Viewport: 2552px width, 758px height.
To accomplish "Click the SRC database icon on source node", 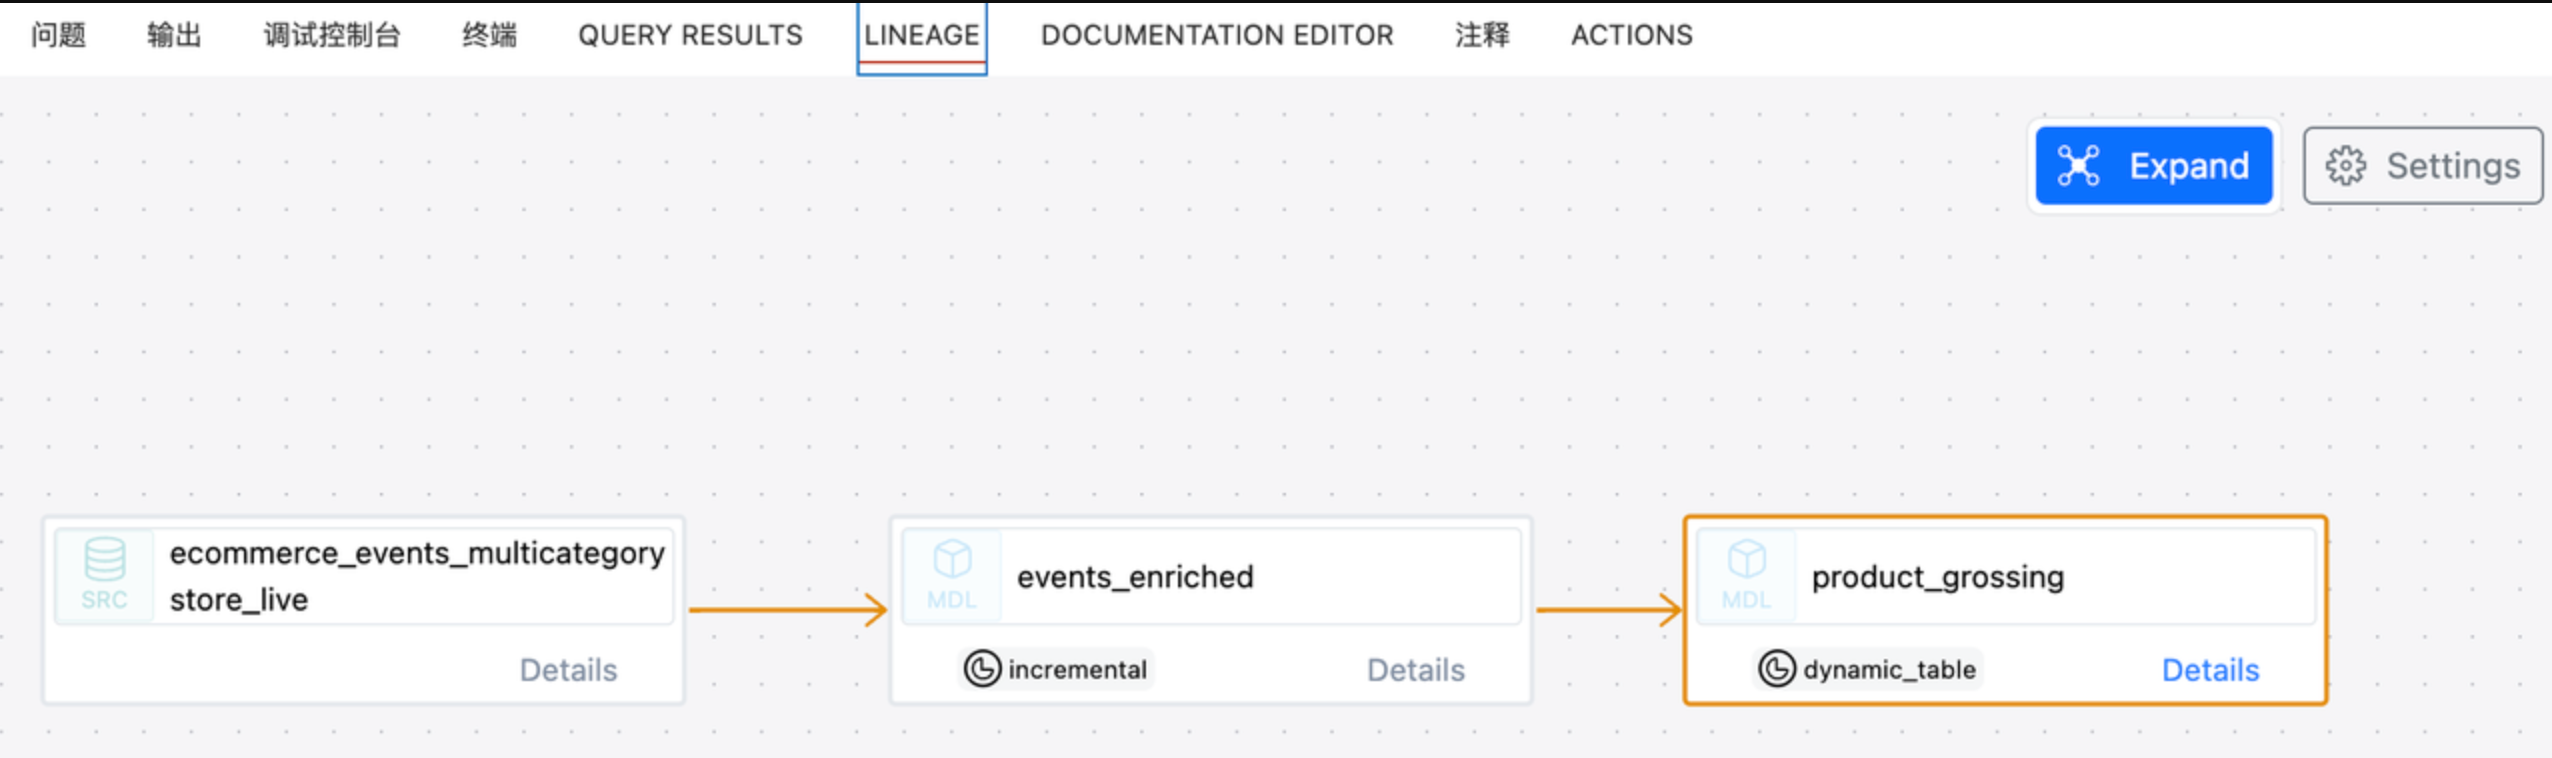I will click(104, 561).
